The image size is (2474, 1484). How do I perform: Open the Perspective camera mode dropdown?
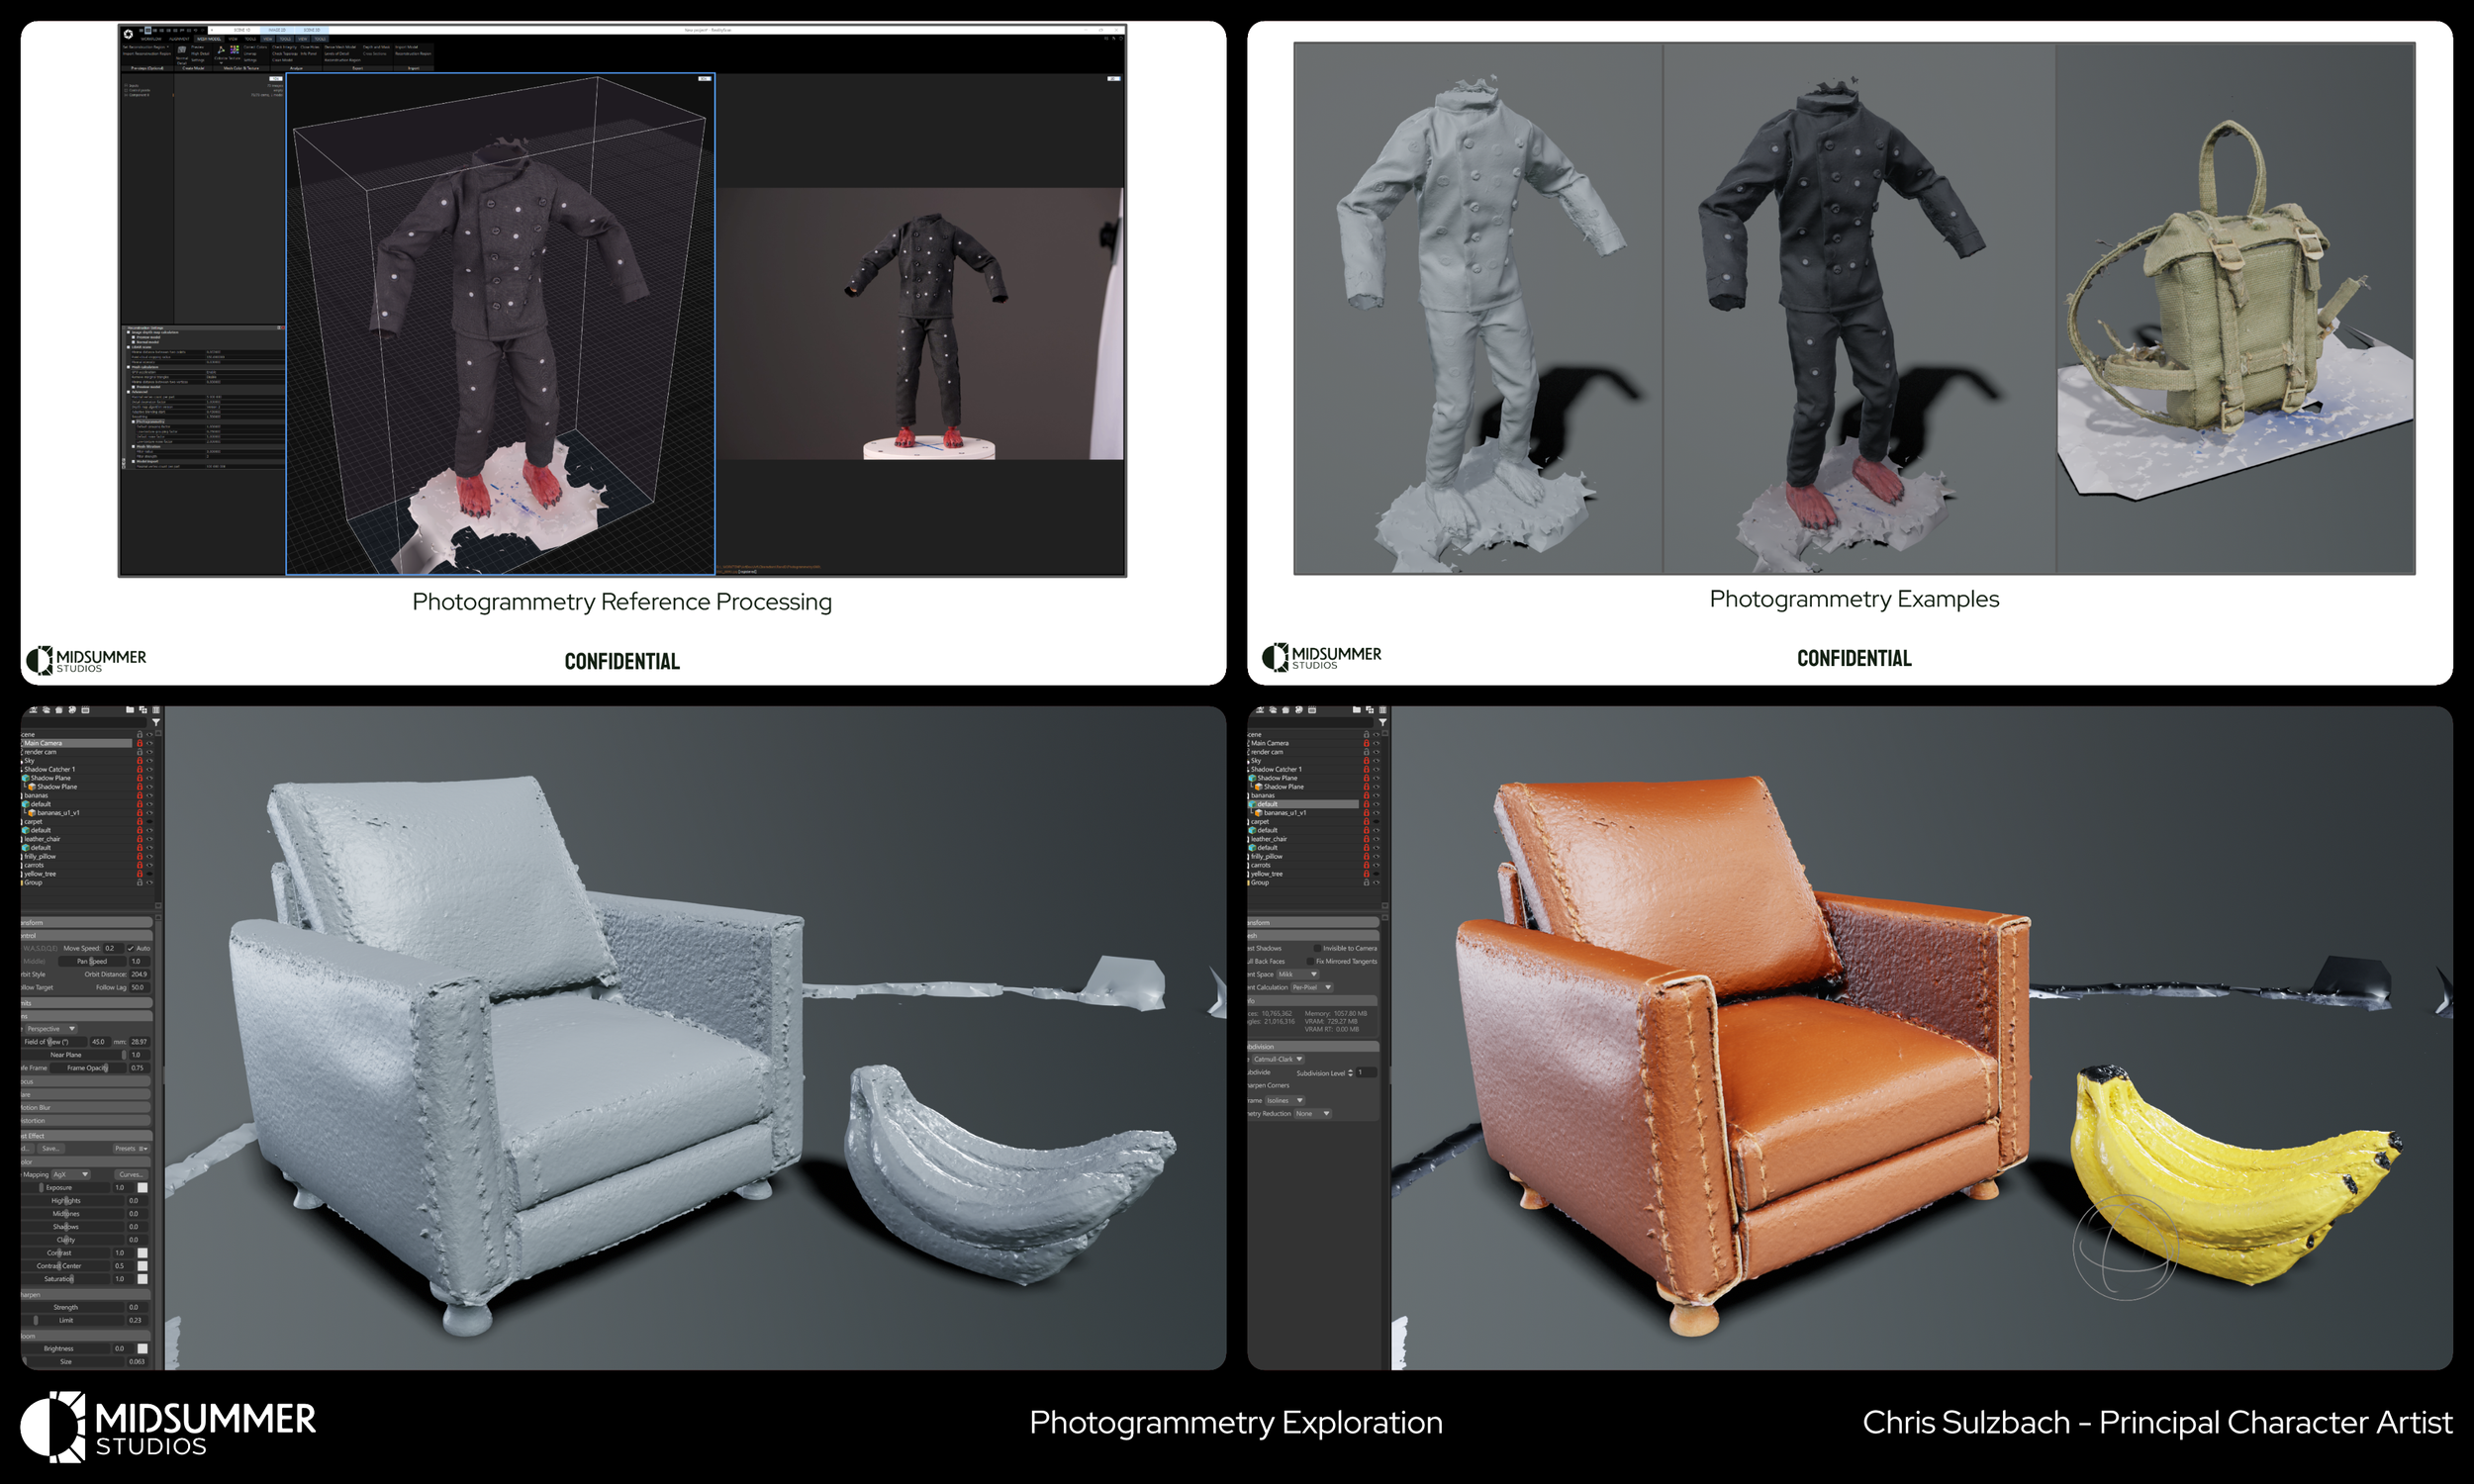pyautogui.click(x=50, y=1029)
